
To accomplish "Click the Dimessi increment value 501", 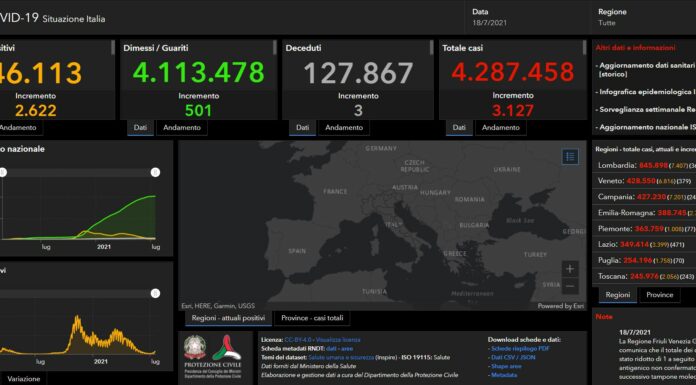I will tap(198, 111).
